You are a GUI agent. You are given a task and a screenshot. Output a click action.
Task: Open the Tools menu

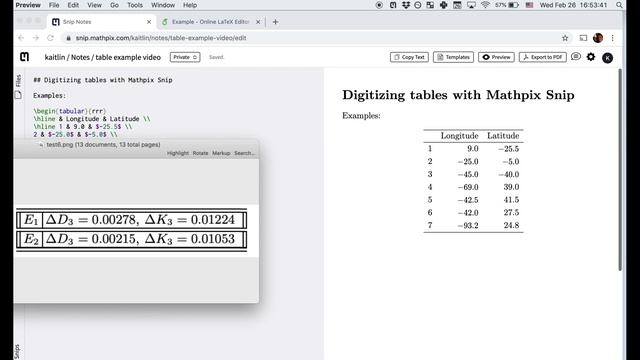point(135,5)
